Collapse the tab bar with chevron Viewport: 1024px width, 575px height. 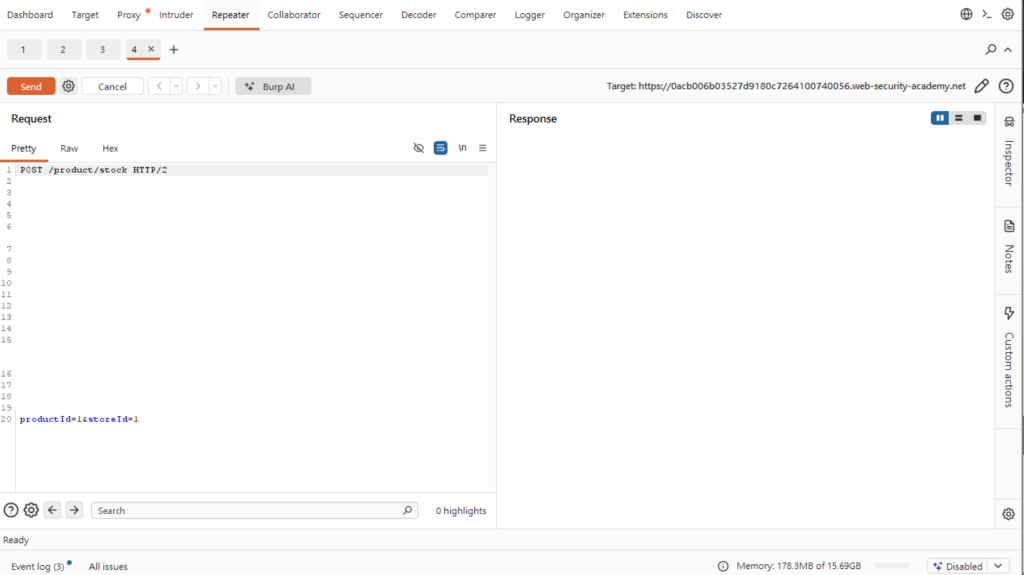click(1008, 50)
